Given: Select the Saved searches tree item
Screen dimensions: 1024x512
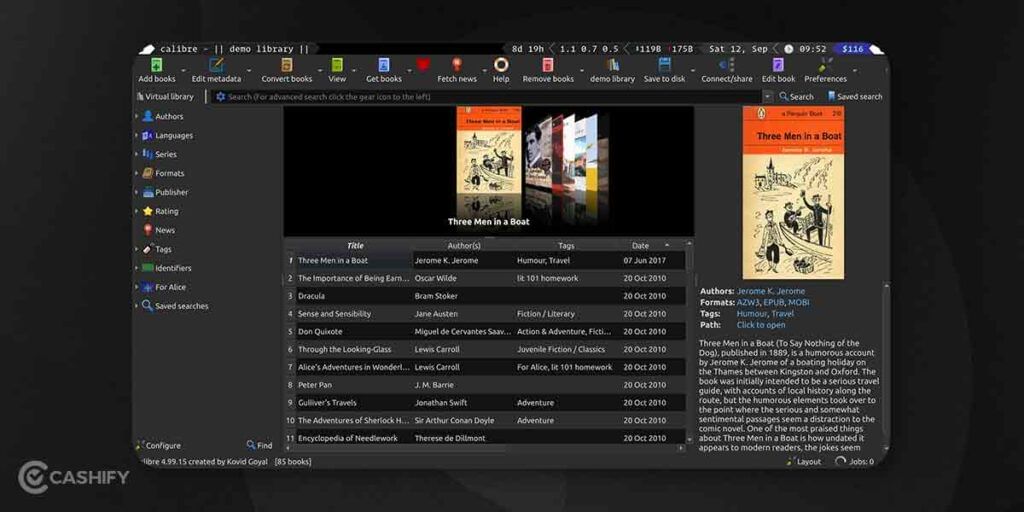Looking at the screenshot, I should coord(175,306).
